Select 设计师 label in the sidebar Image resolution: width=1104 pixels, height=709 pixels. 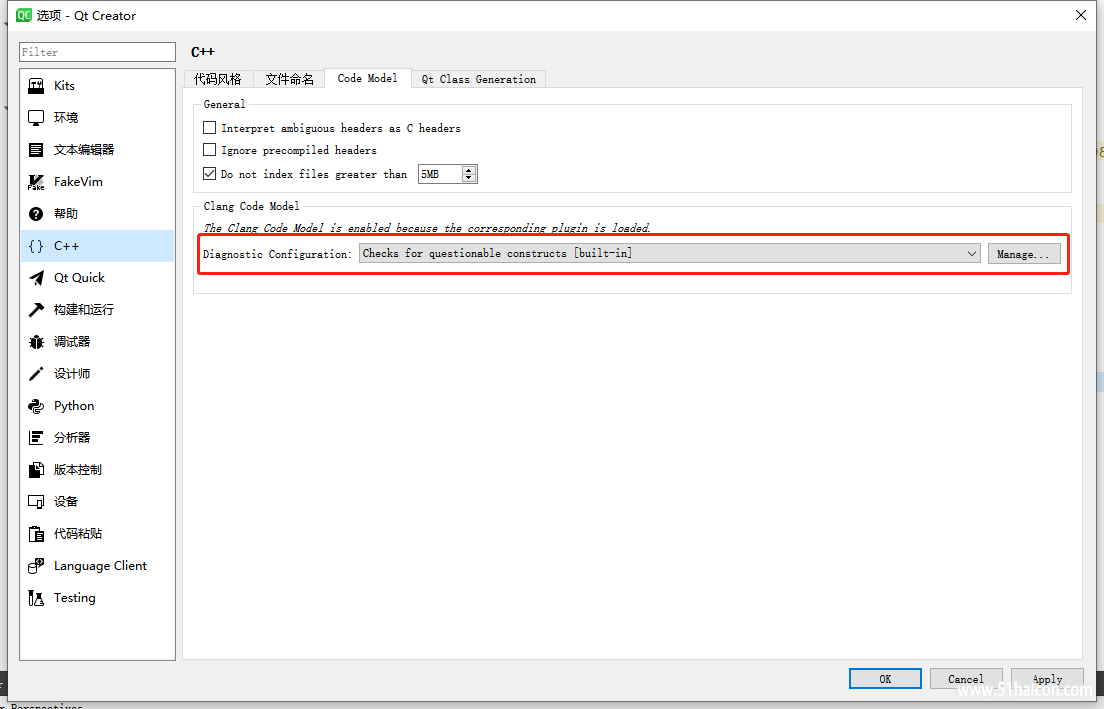[x=73, y=374]
